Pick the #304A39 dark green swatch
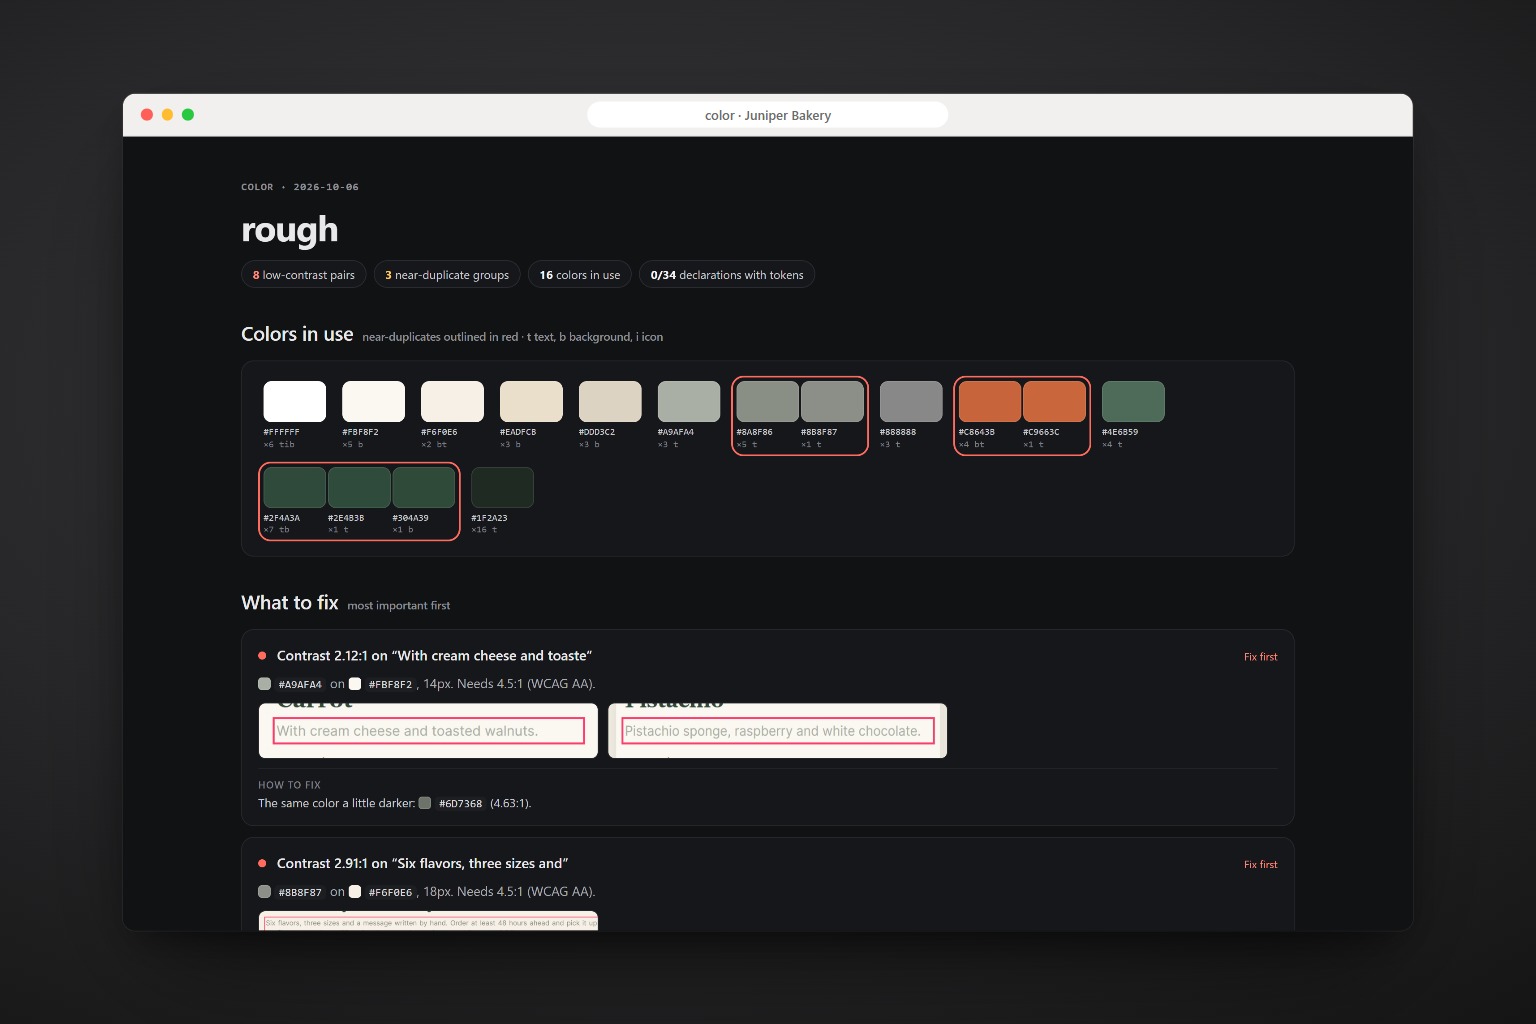 tap(424, 487)
